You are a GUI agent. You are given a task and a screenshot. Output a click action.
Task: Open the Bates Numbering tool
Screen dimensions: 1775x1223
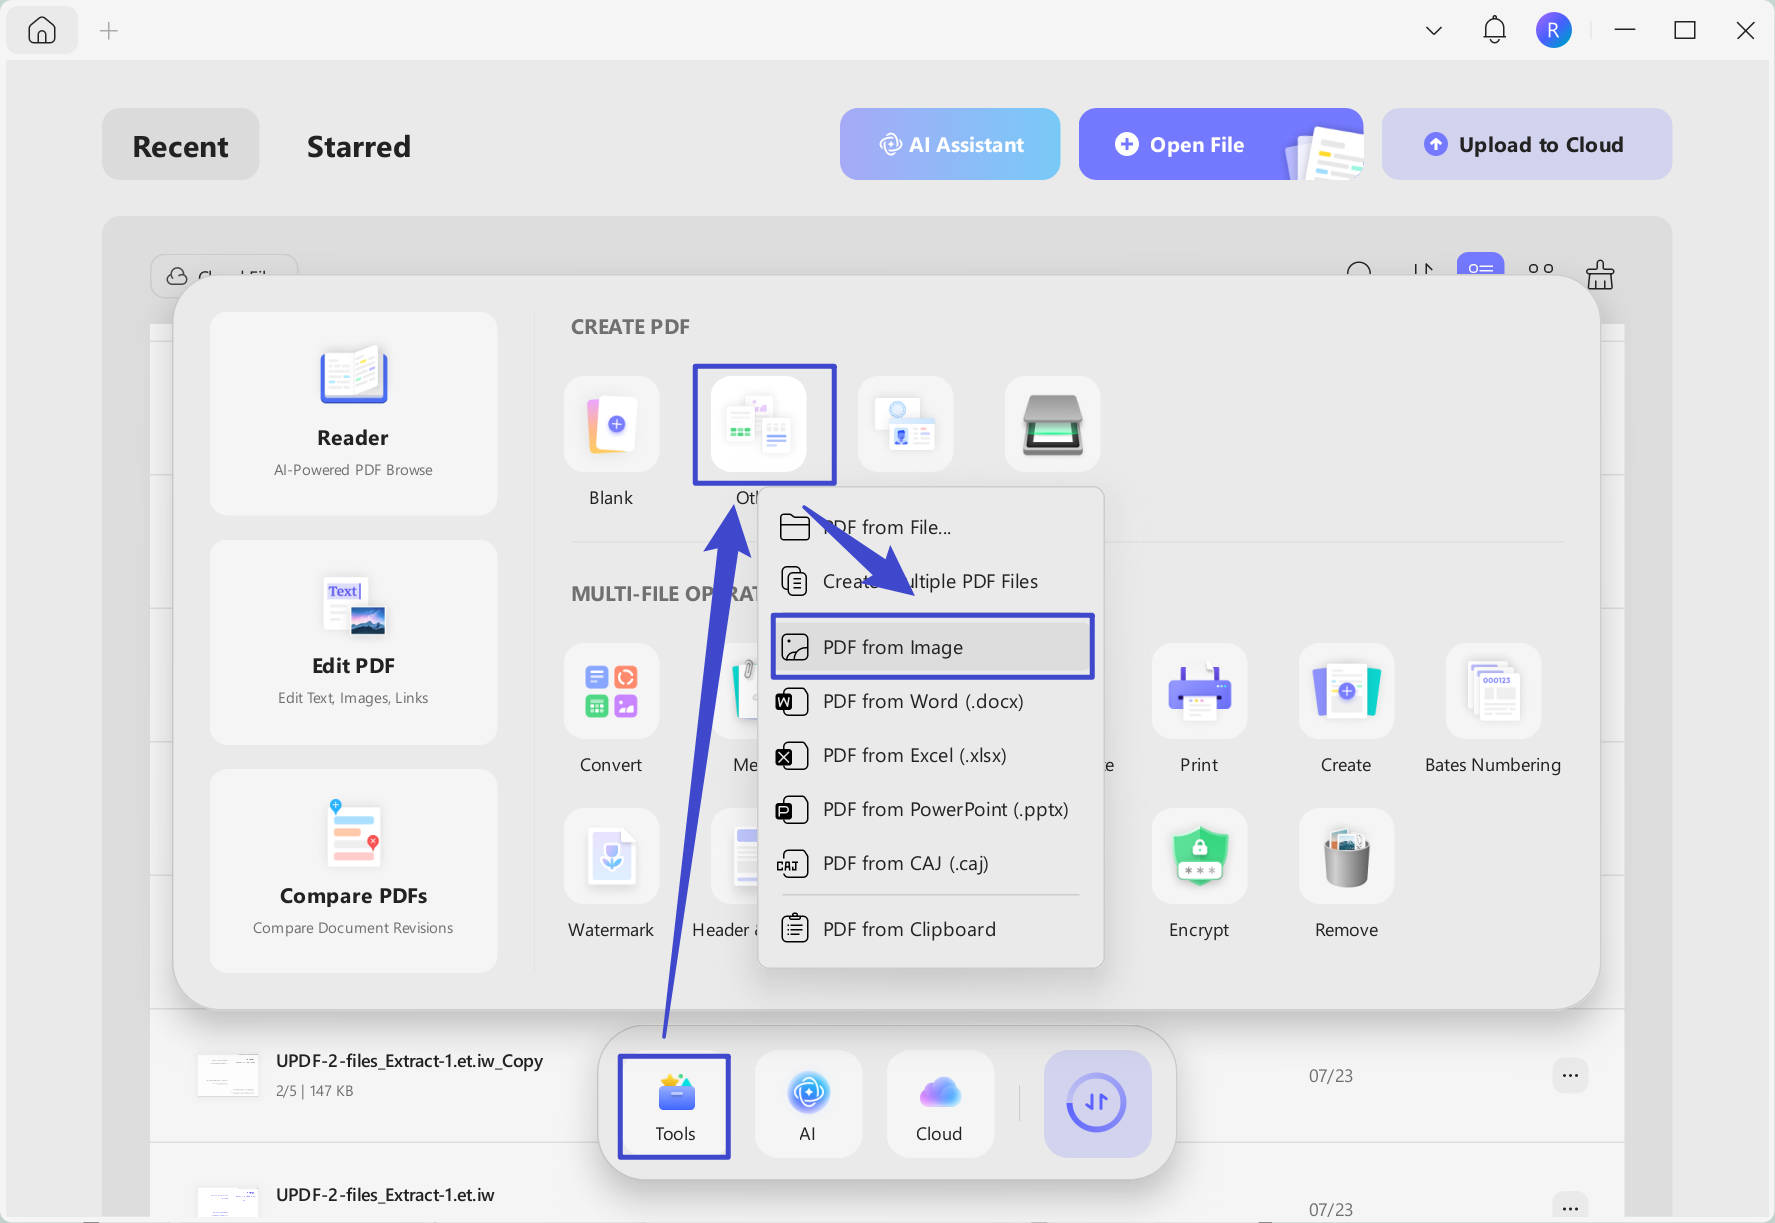click(1493, 691)
